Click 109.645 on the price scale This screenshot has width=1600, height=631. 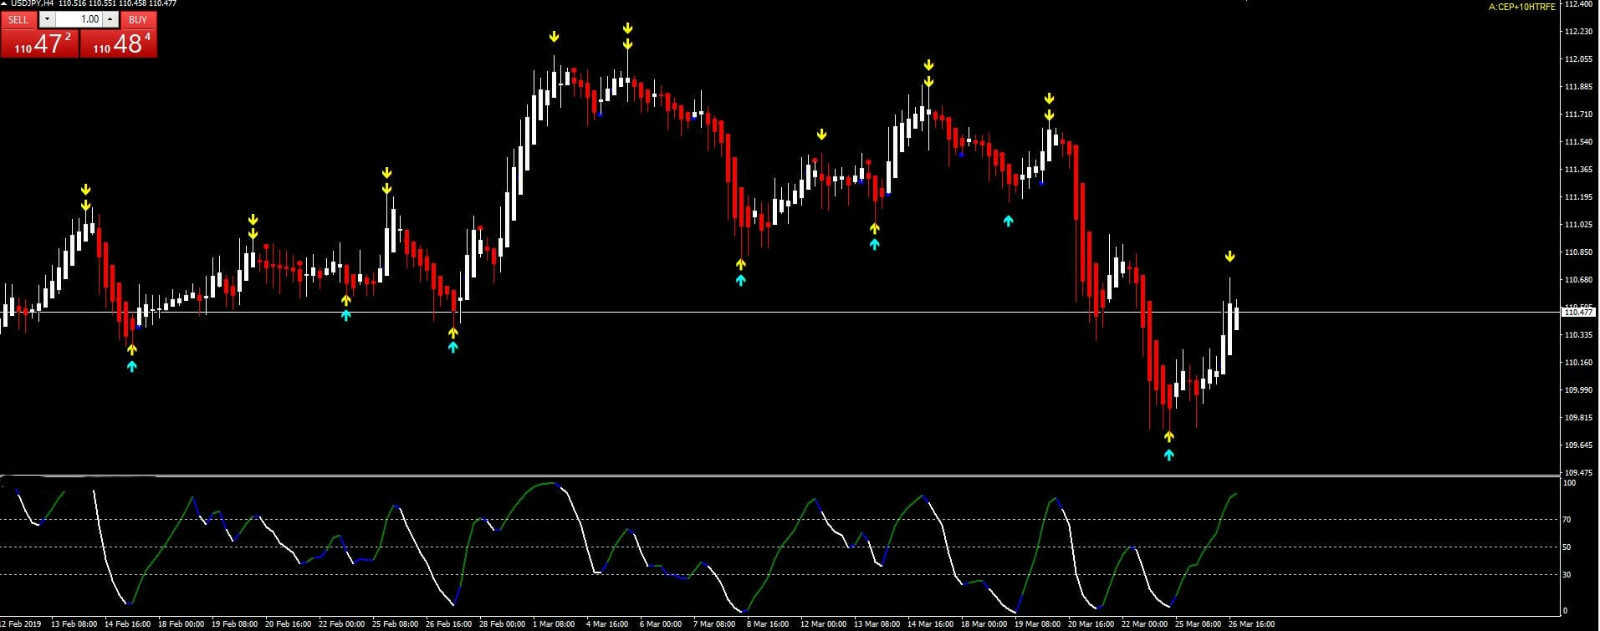coord(1579,445)
